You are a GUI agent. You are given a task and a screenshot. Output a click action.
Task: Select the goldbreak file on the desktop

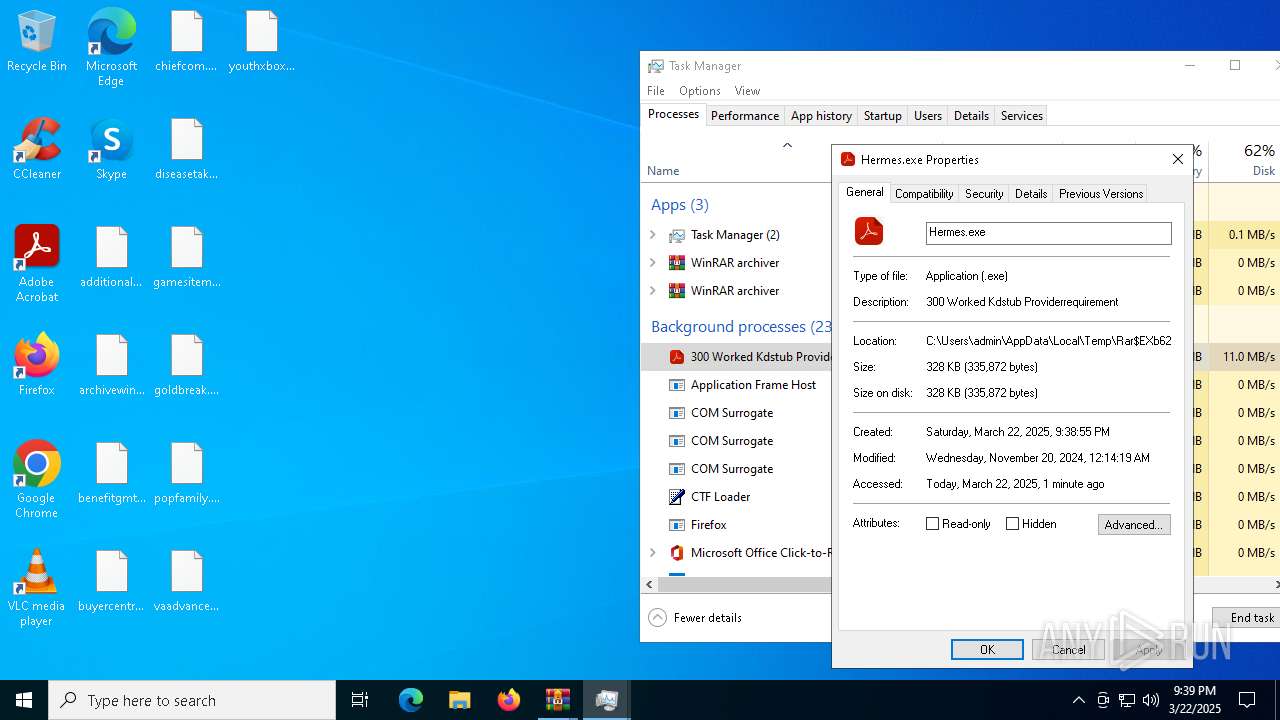pyautogui.click(x=186, y=366)
